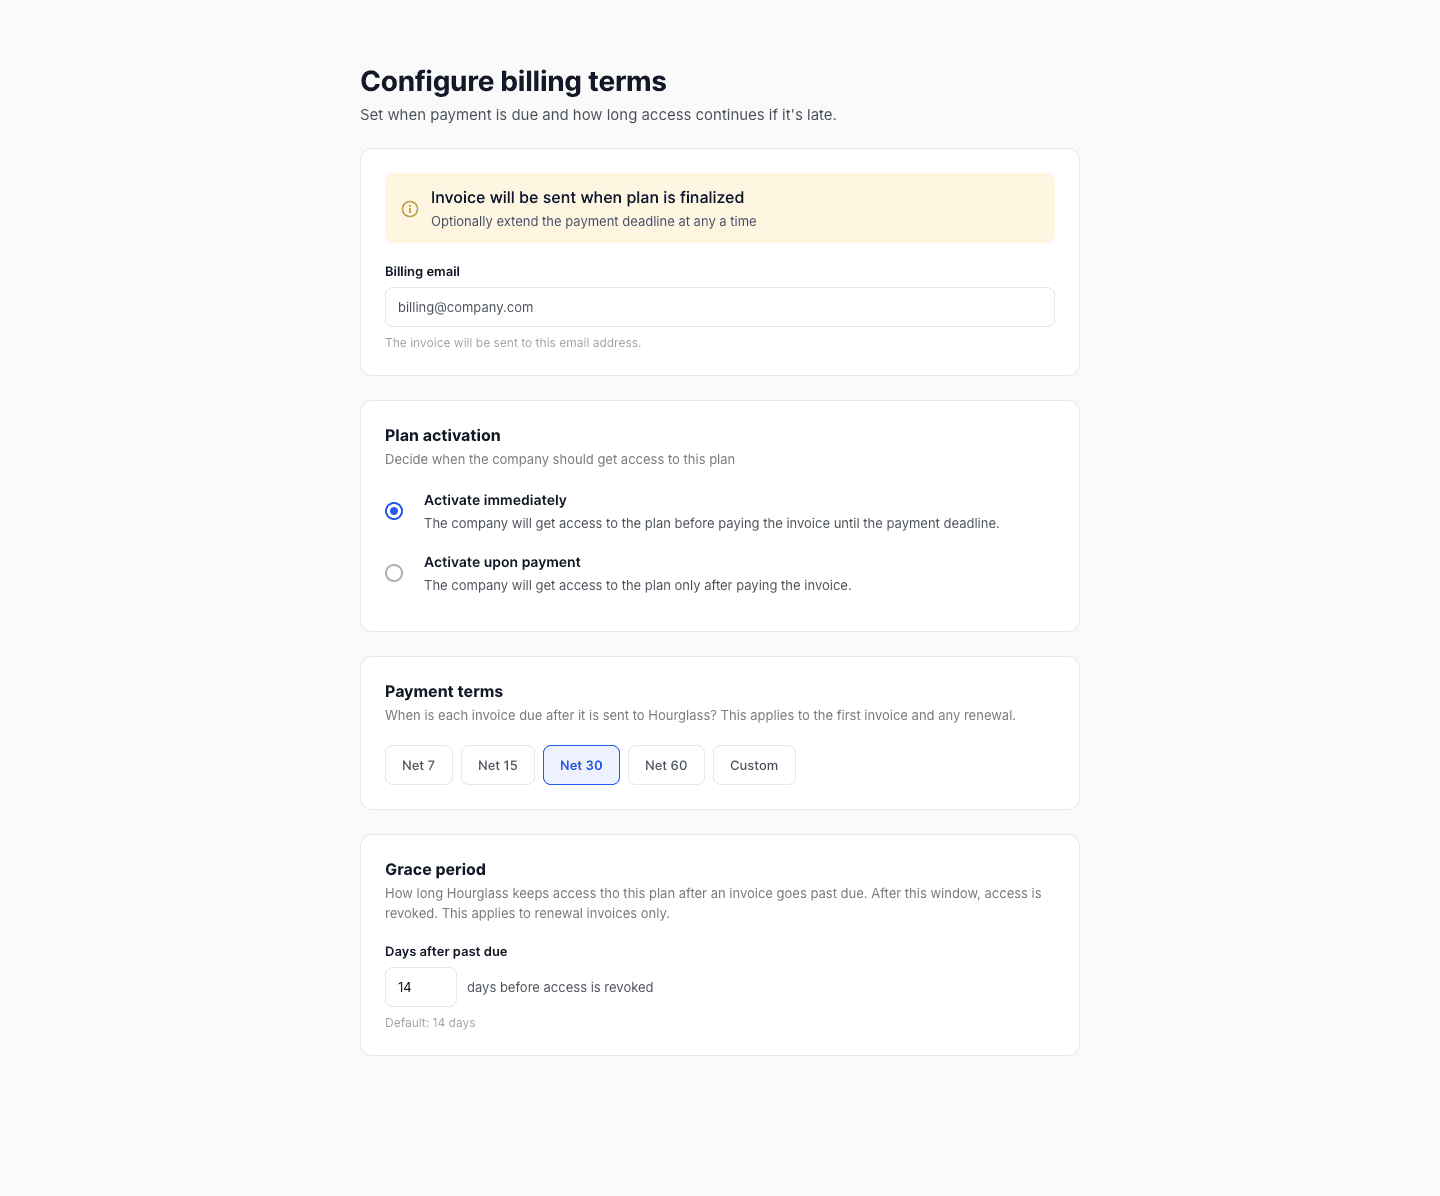The image size is (1440, 1196).
Task: Click the 'Configure billing terms' page heading
Action: 513,81
